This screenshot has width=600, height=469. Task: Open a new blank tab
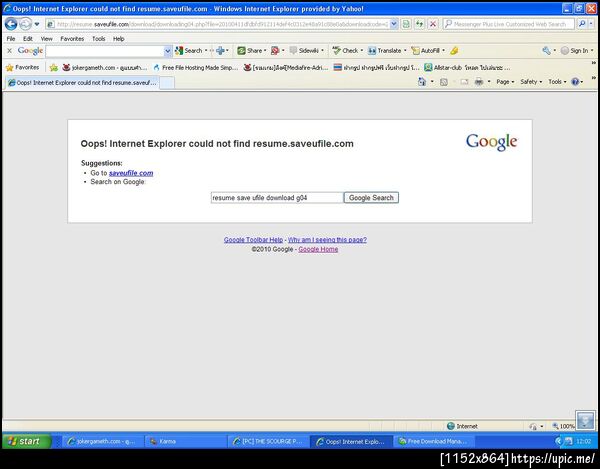coord(167,83)
